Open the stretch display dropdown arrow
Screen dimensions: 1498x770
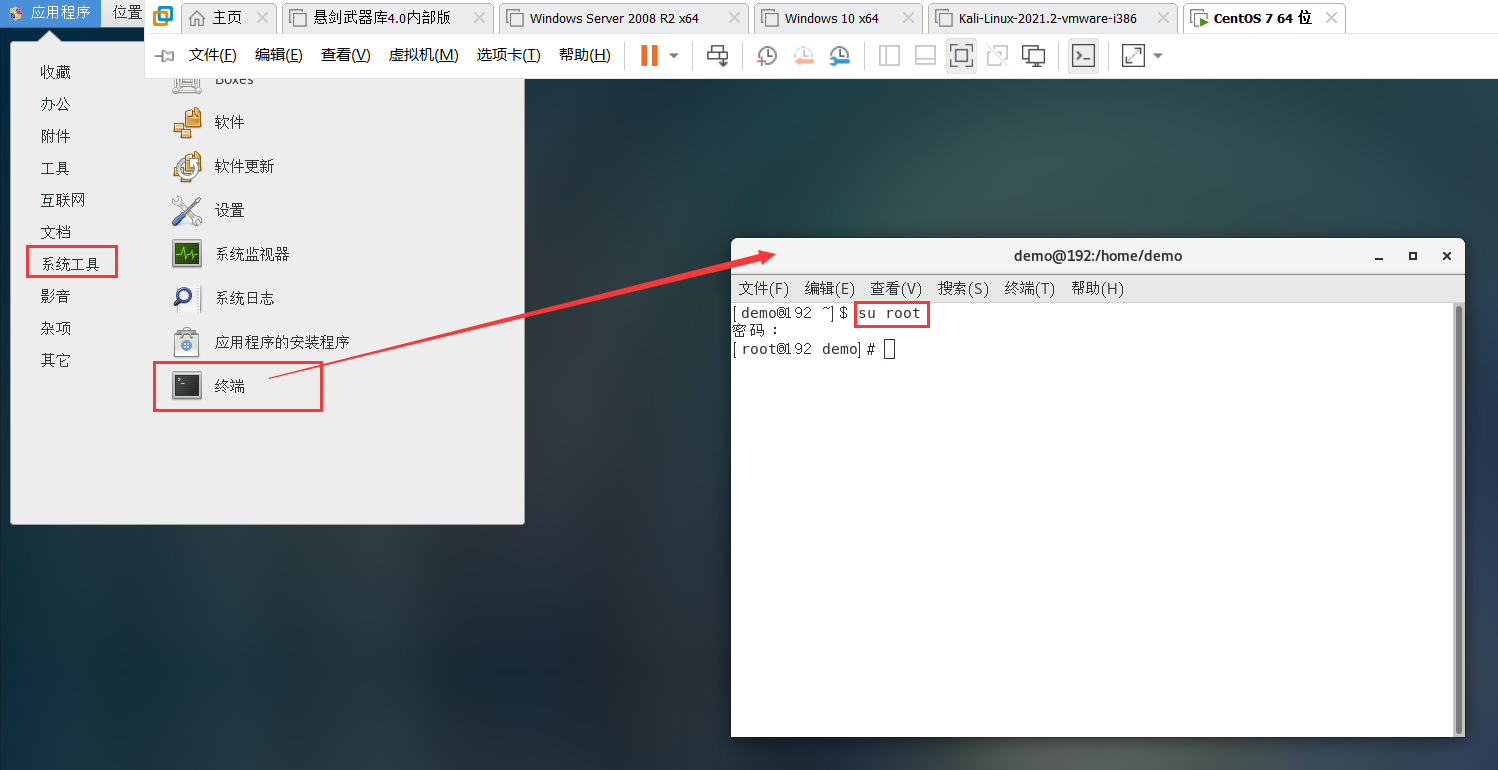[x=1158, y=56]
